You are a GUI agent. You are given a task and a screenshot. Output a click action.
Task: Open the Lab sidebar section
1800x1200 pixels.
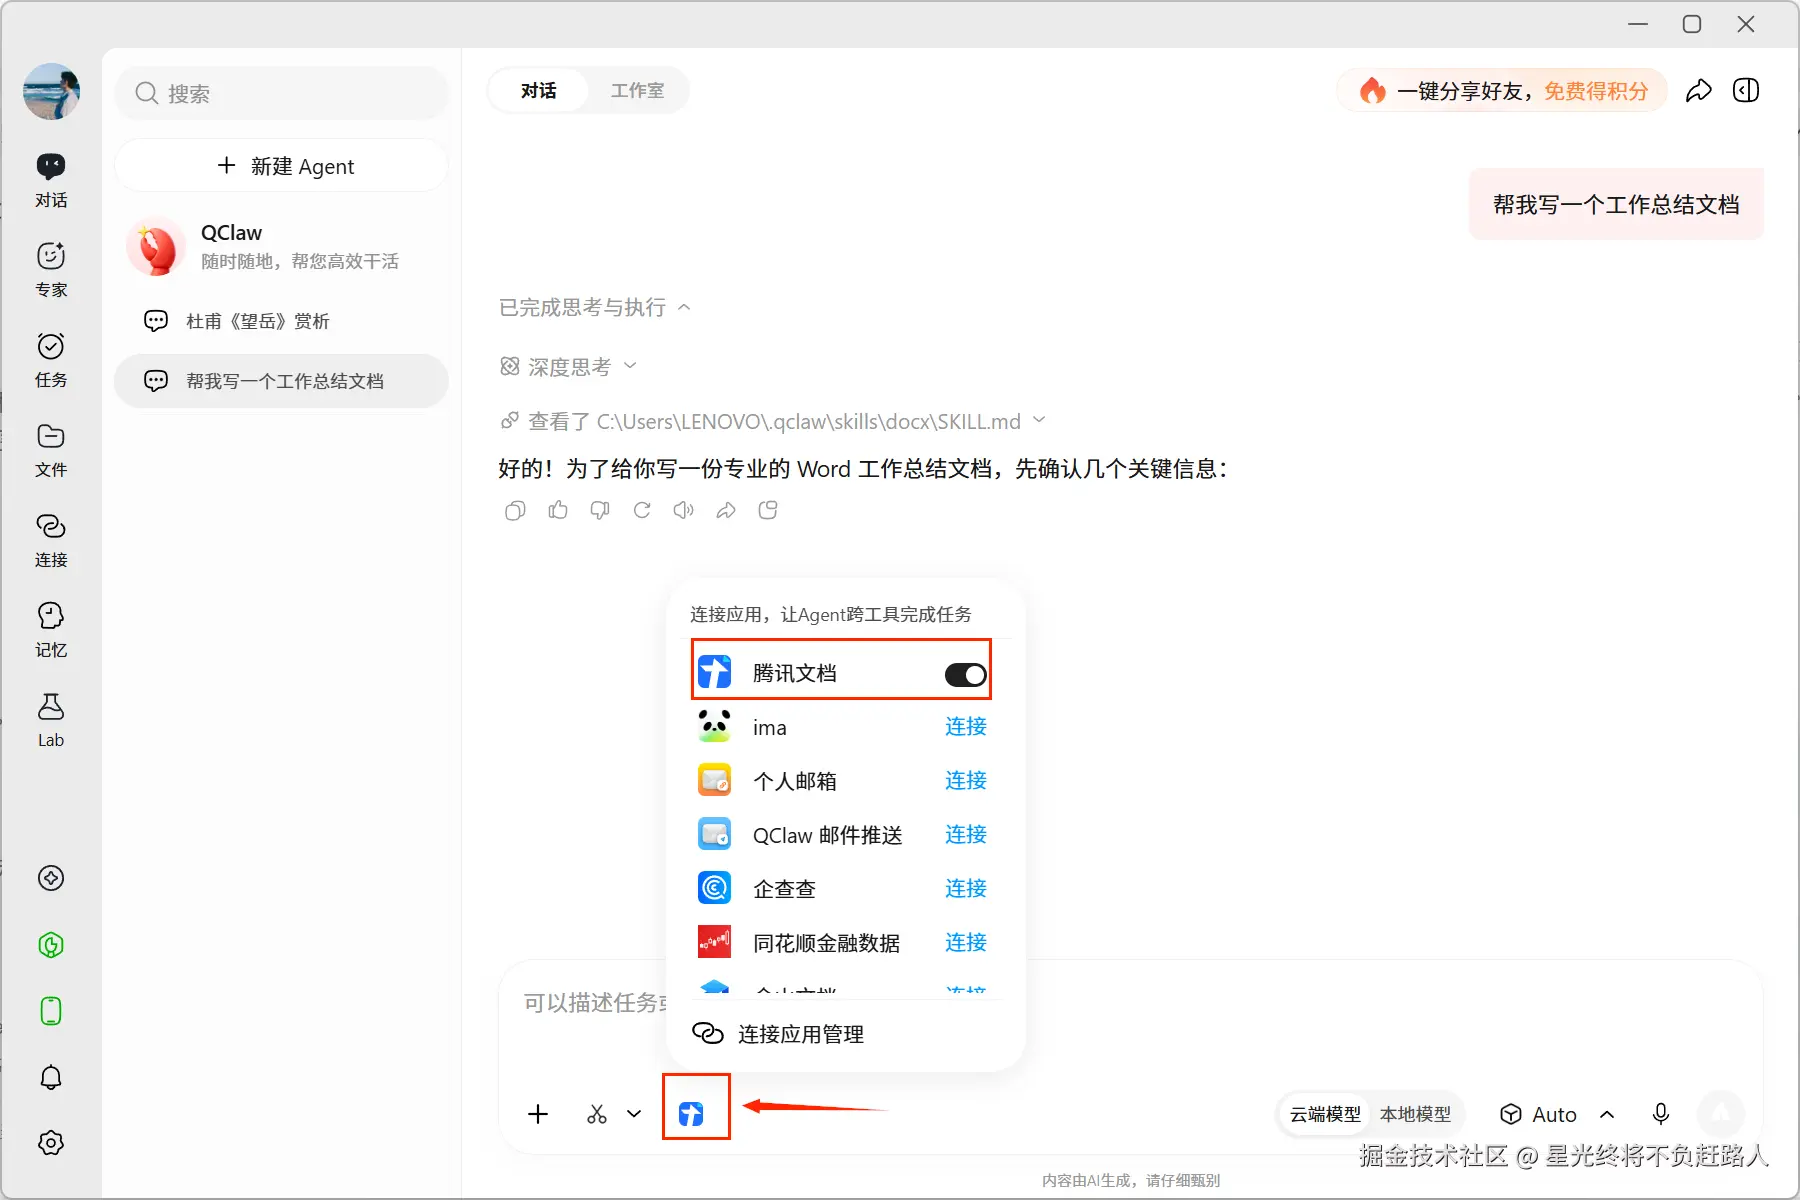(51, 720)
